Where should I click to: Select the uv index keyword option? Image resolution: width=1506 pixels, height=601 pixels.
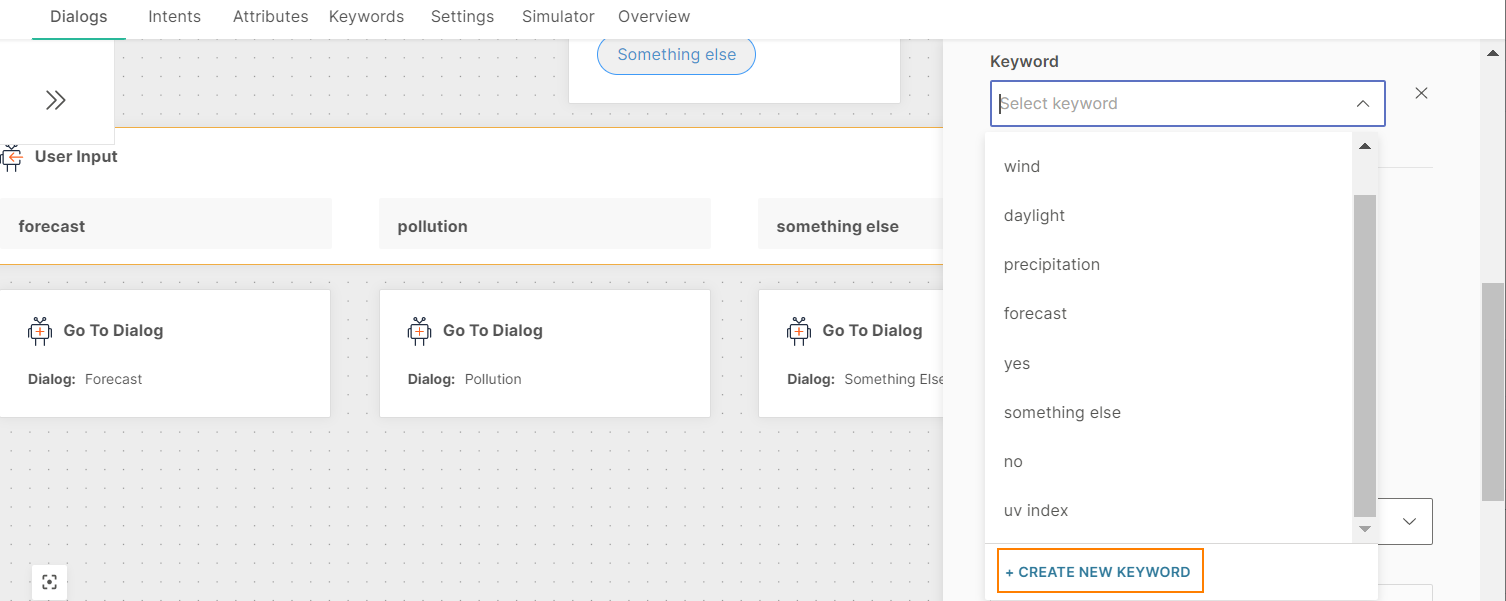pyautogui.click(x=1036, y=510)
